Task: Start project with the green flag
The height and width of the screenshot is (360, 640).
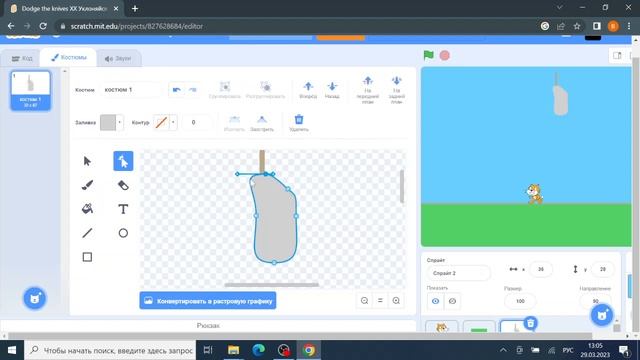Action: click(x=429, y=55)
